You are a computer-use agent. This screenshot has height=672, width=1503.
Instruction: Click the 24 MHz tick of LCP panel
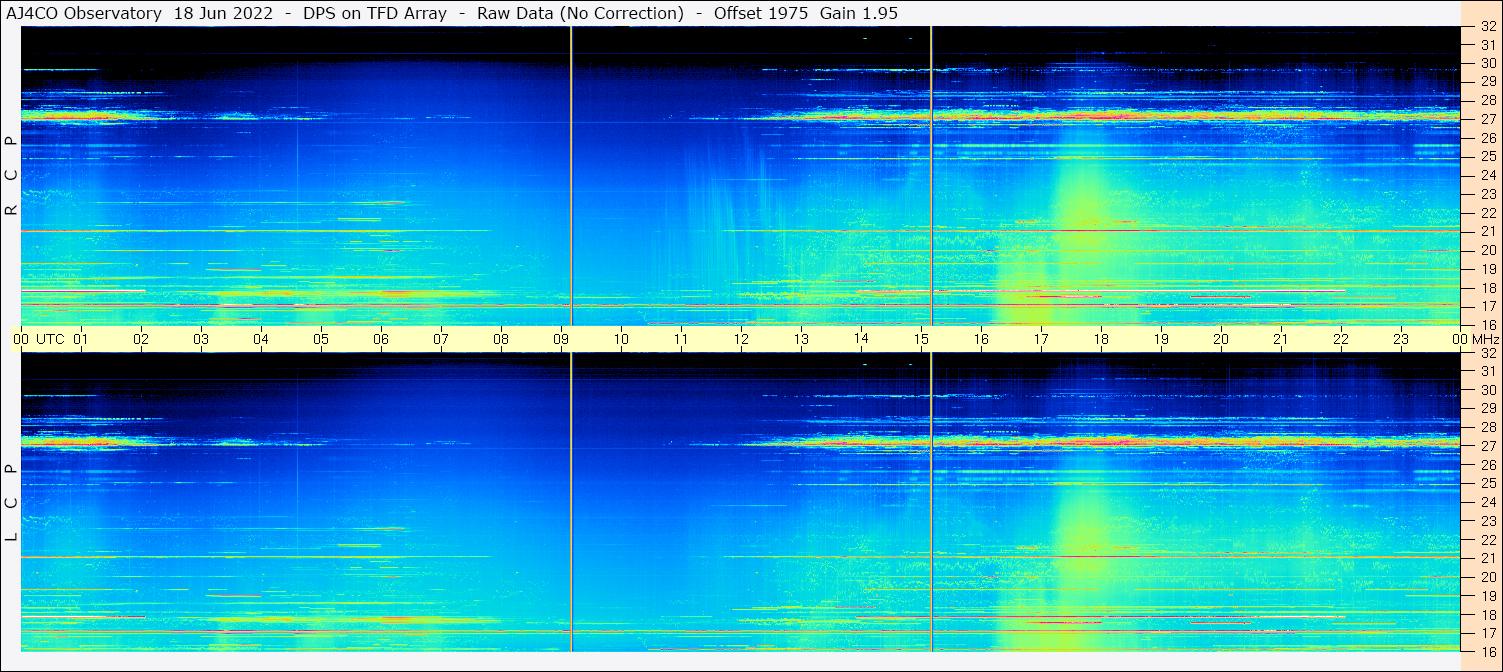click(1487, 502)
